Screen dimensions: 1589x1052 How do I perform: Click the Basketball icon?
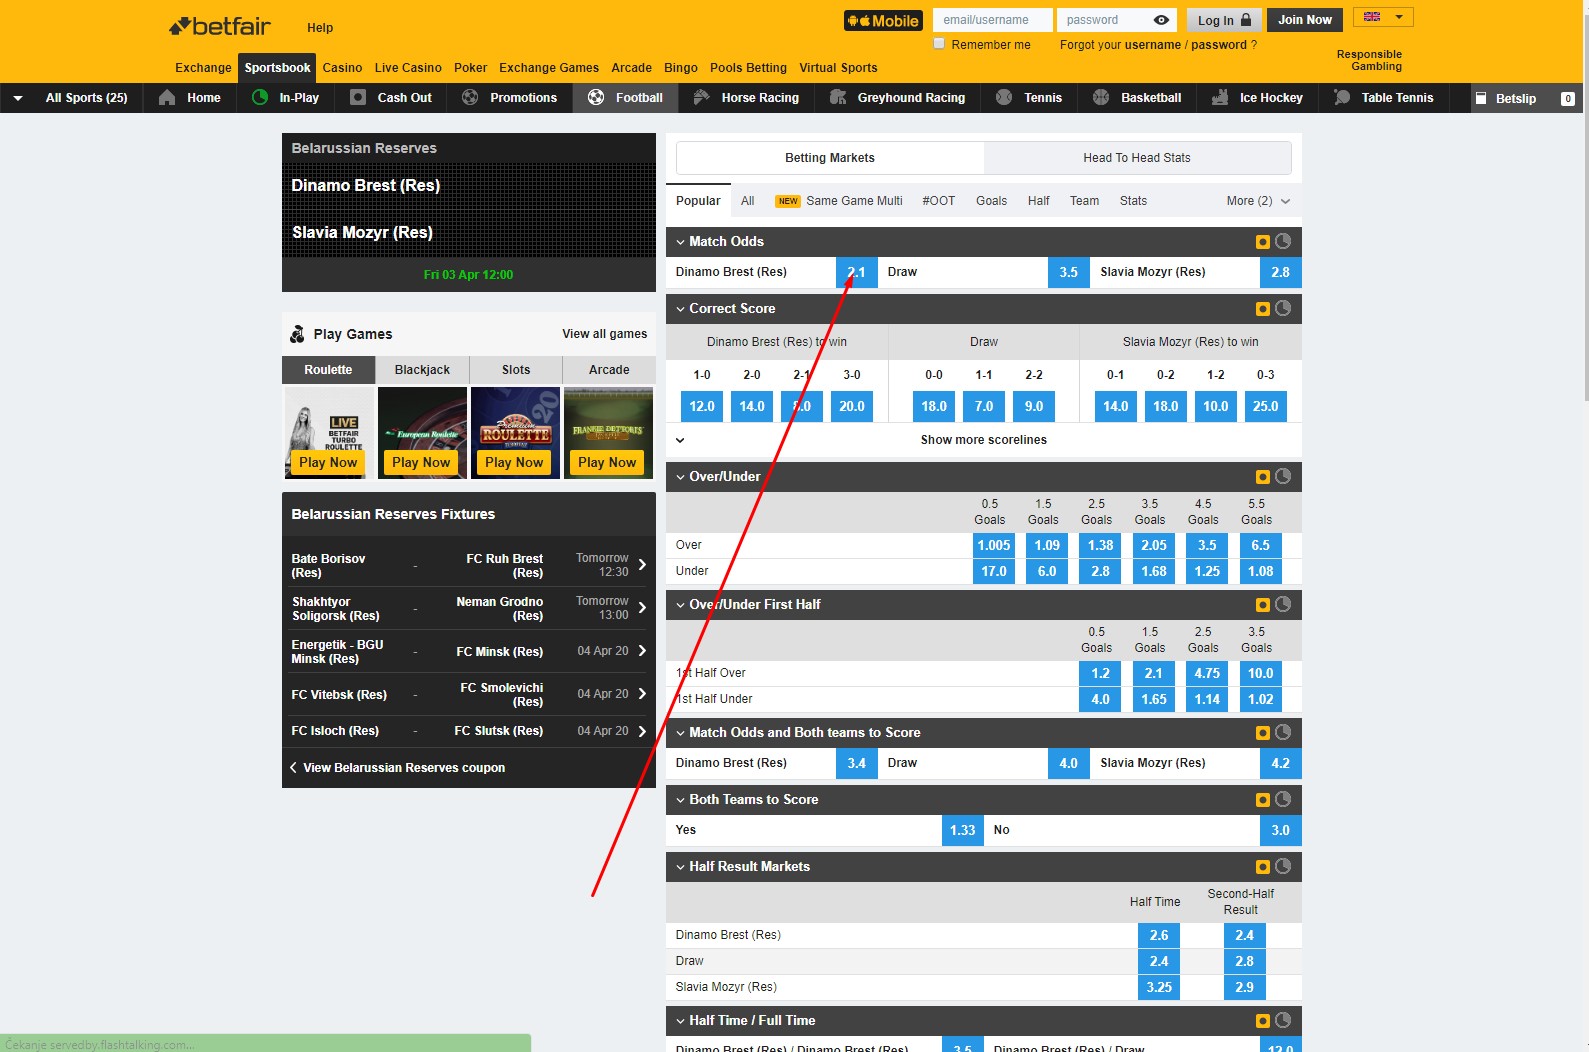1101,98
